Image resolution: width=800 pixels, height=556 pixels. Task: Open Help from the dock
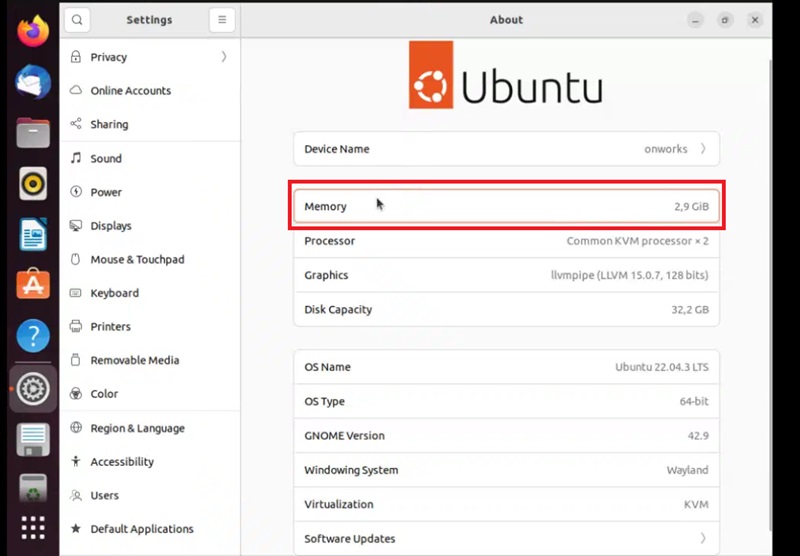click(33, 336)
